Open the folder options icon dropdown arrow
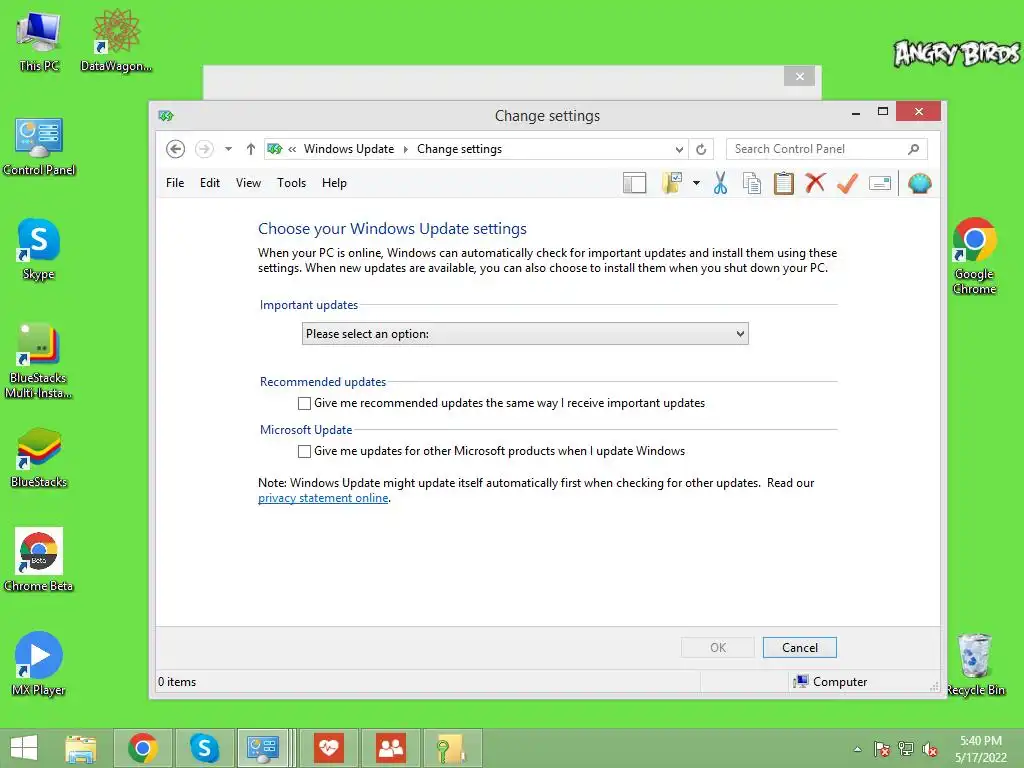This screenshot has width=1024, height=768. click(x=696, y=184)
